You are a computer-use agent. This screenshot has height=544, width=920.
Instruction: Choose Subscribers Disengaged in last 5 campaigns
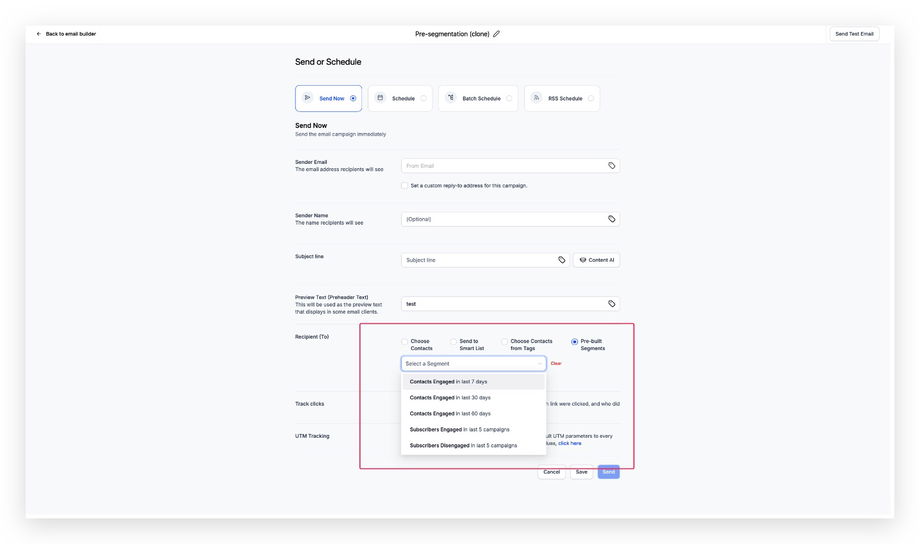pos(463,445)
